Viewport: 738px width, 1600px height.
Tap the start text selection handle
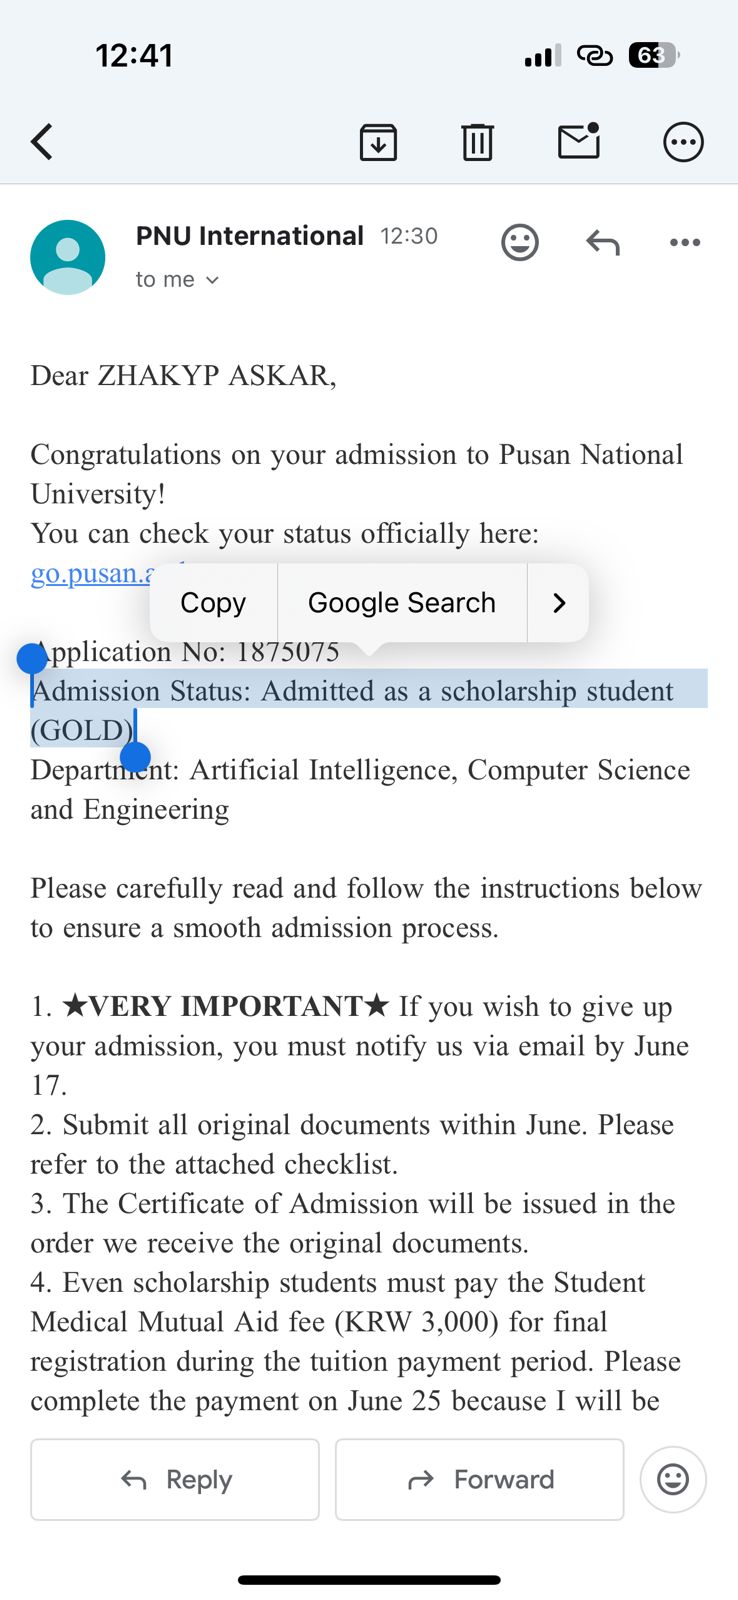pos(32,658)
